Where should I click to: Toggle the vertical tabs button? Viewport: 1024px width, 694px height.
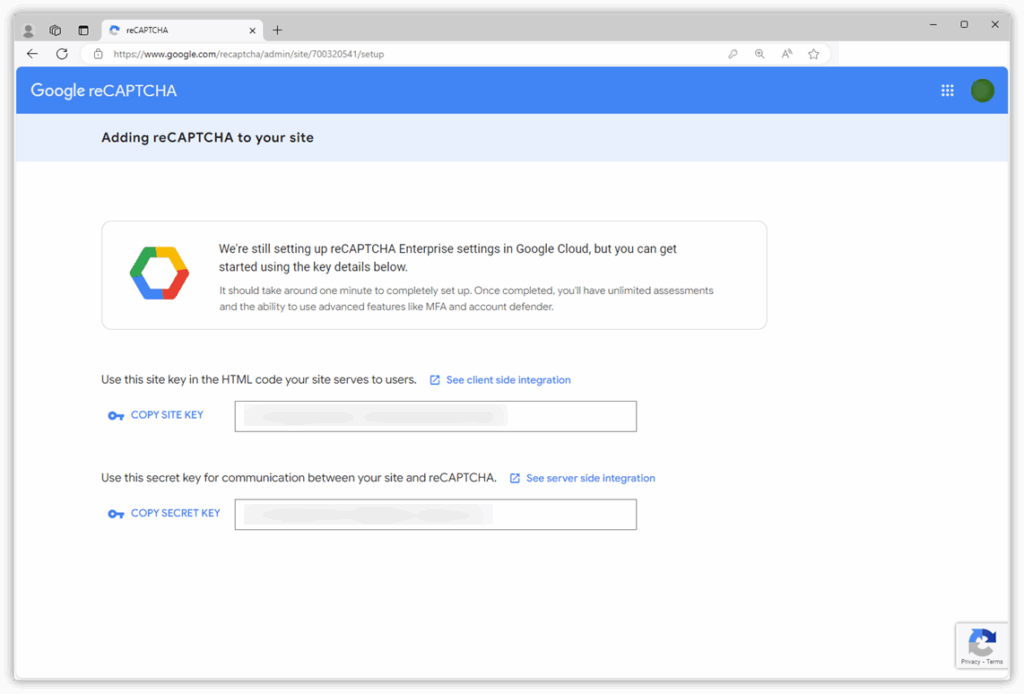coord(83,30)
